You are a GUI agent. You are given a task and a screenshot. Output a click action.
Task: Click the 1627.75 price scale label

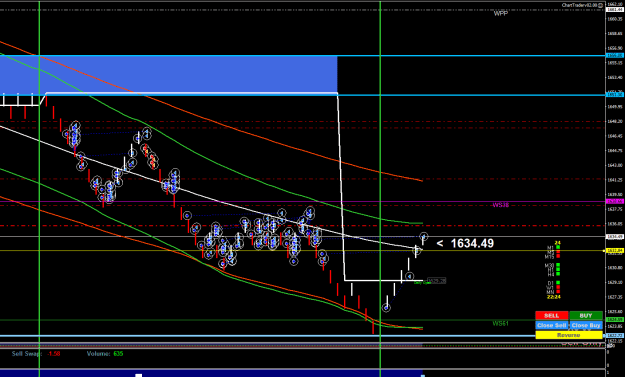pyautogui.click(x=615, y=297)
